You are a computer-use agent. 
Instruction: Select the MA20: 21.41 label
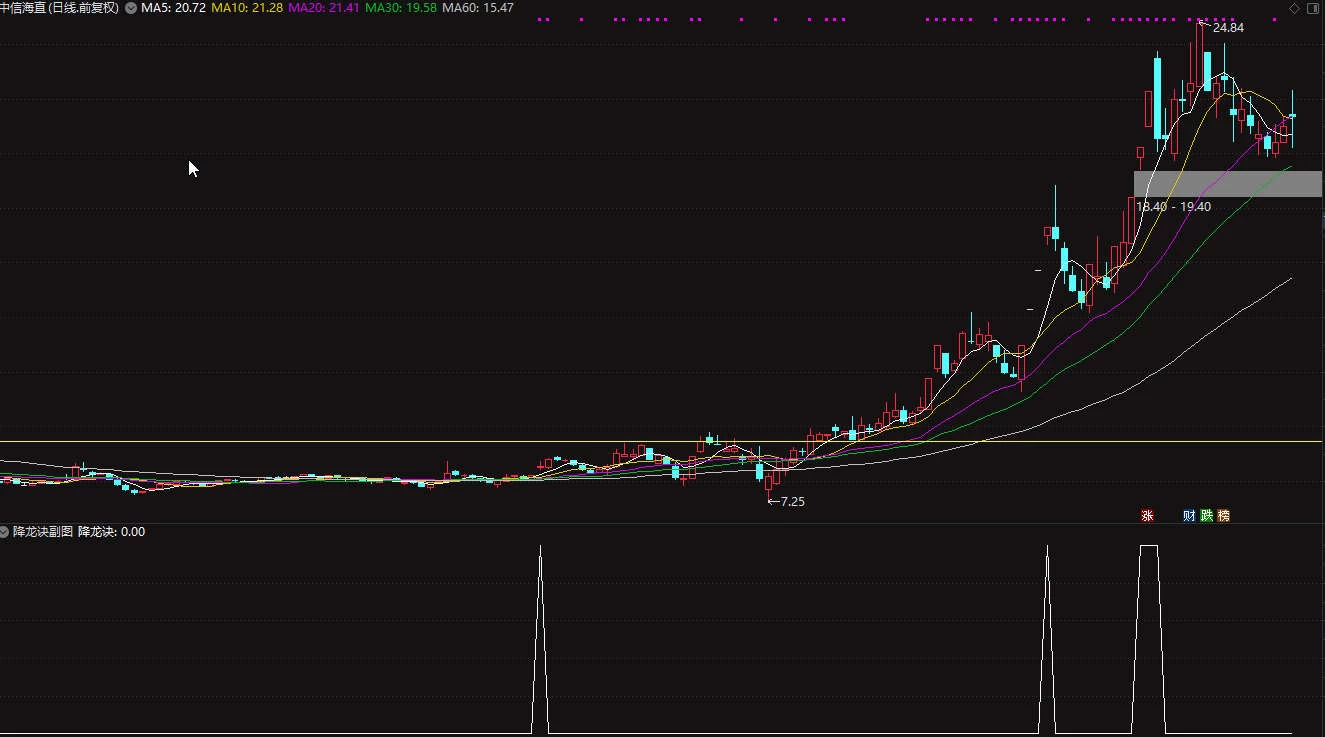click(x=324, y=8)
